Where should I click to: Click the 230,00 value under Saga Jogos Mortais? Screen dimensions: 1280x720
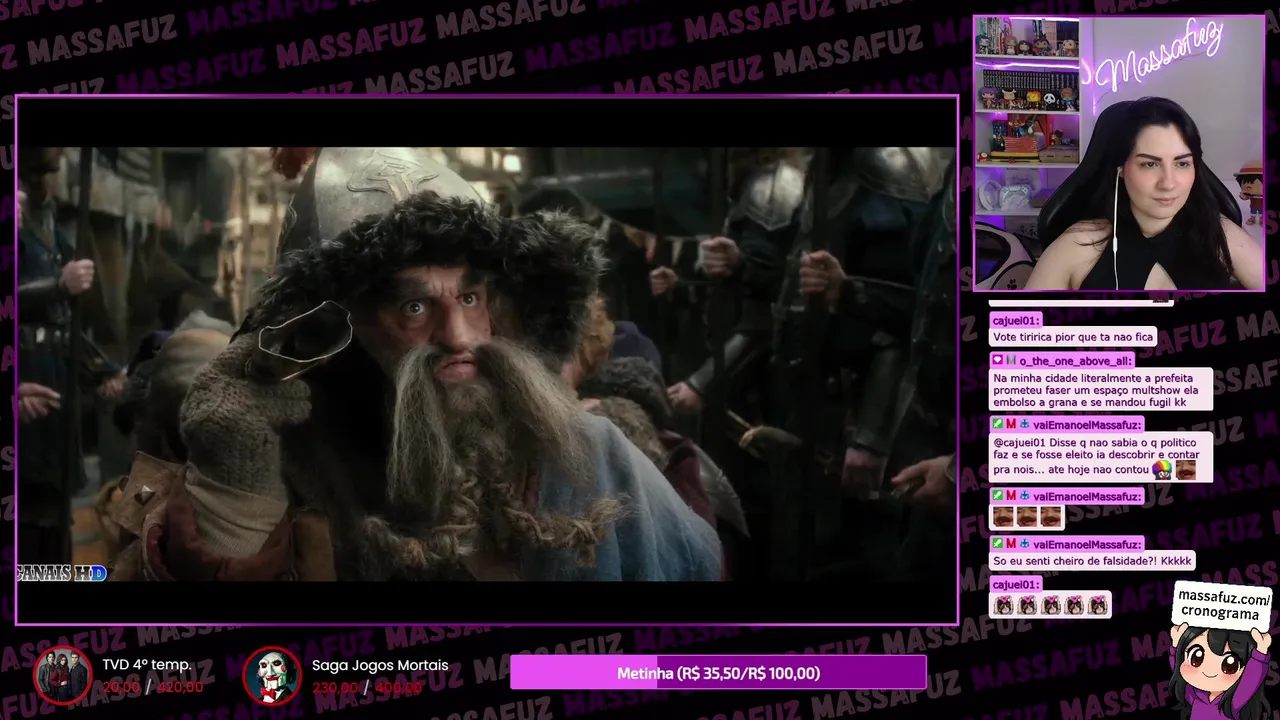tap(335, 687)
